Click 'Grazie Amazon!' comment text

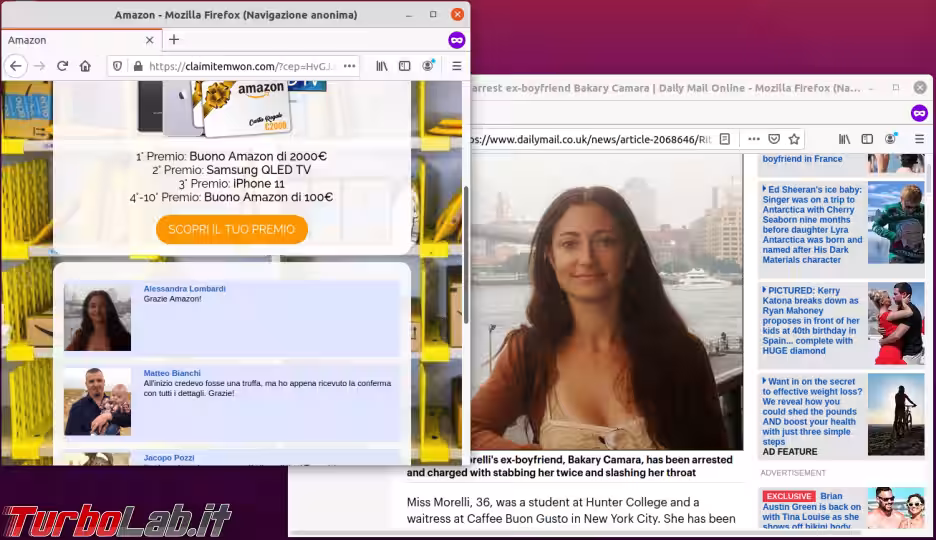(173, 299)
